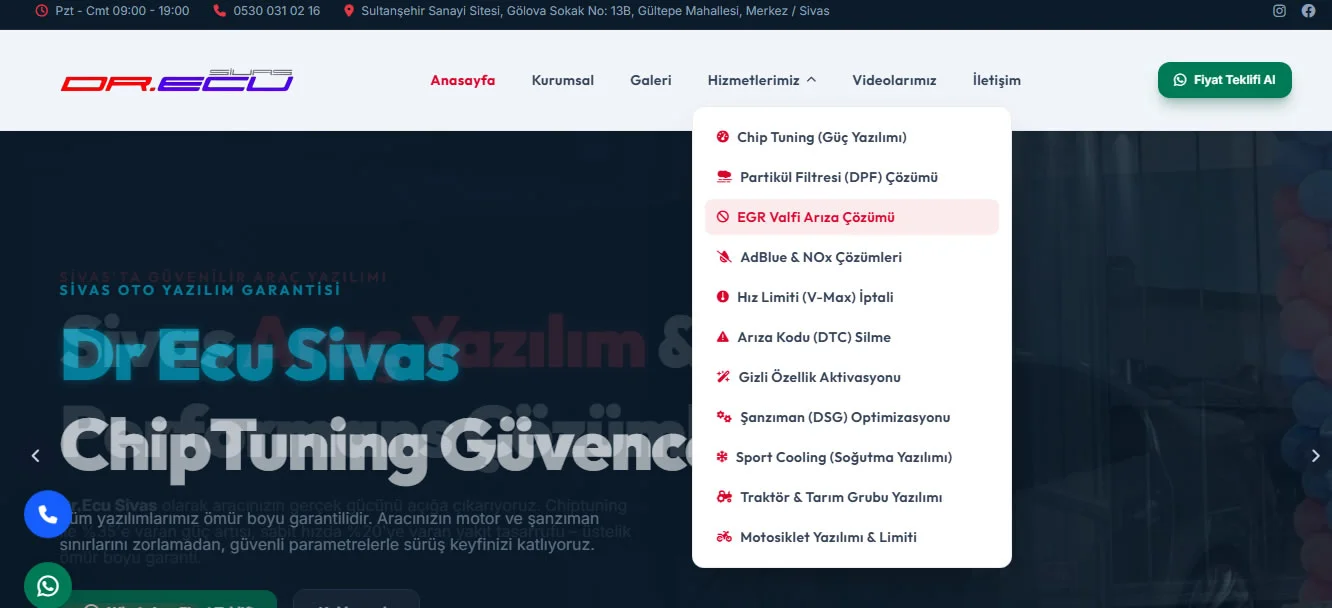Click the Partikül Filtresi DPF icon
Screen dimensions: 1332x608
pyautogui.click(x=724, y=177)
